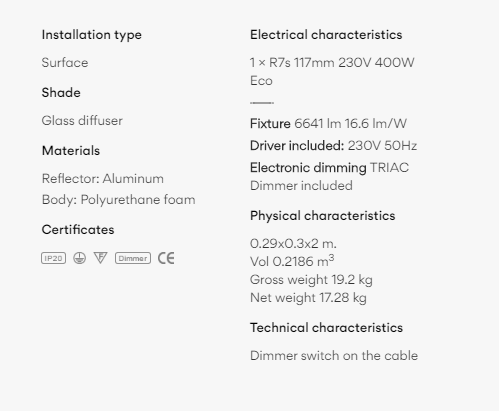Click the Surface installation value
This screenshot has height=411, width=499.
[x=65, y=63]
